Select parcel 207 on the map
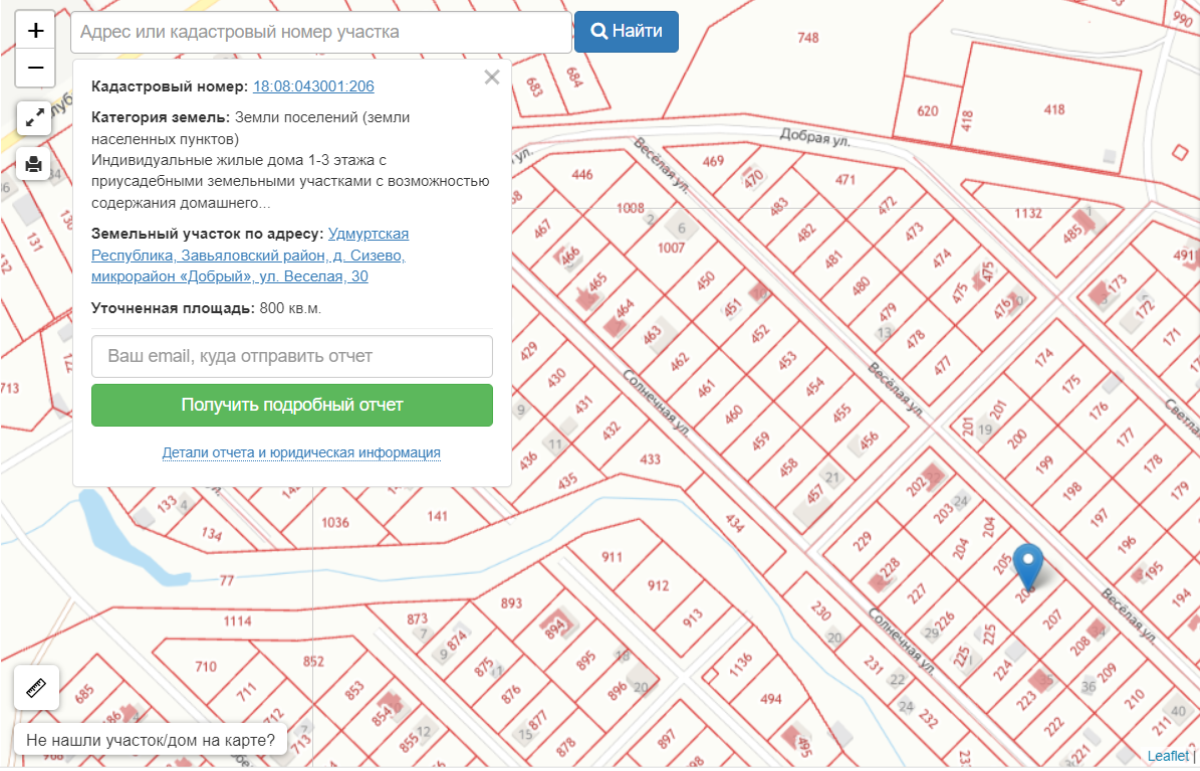This screenshot has height=771, width=1200. point(1051,619)
